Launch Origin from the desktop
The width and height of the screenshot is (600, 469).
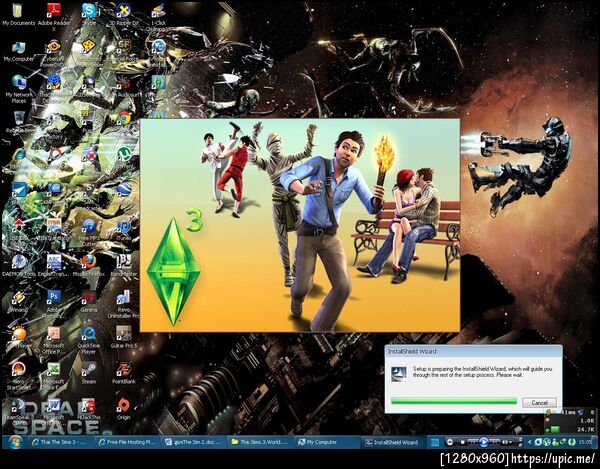(x=124, y=409)
